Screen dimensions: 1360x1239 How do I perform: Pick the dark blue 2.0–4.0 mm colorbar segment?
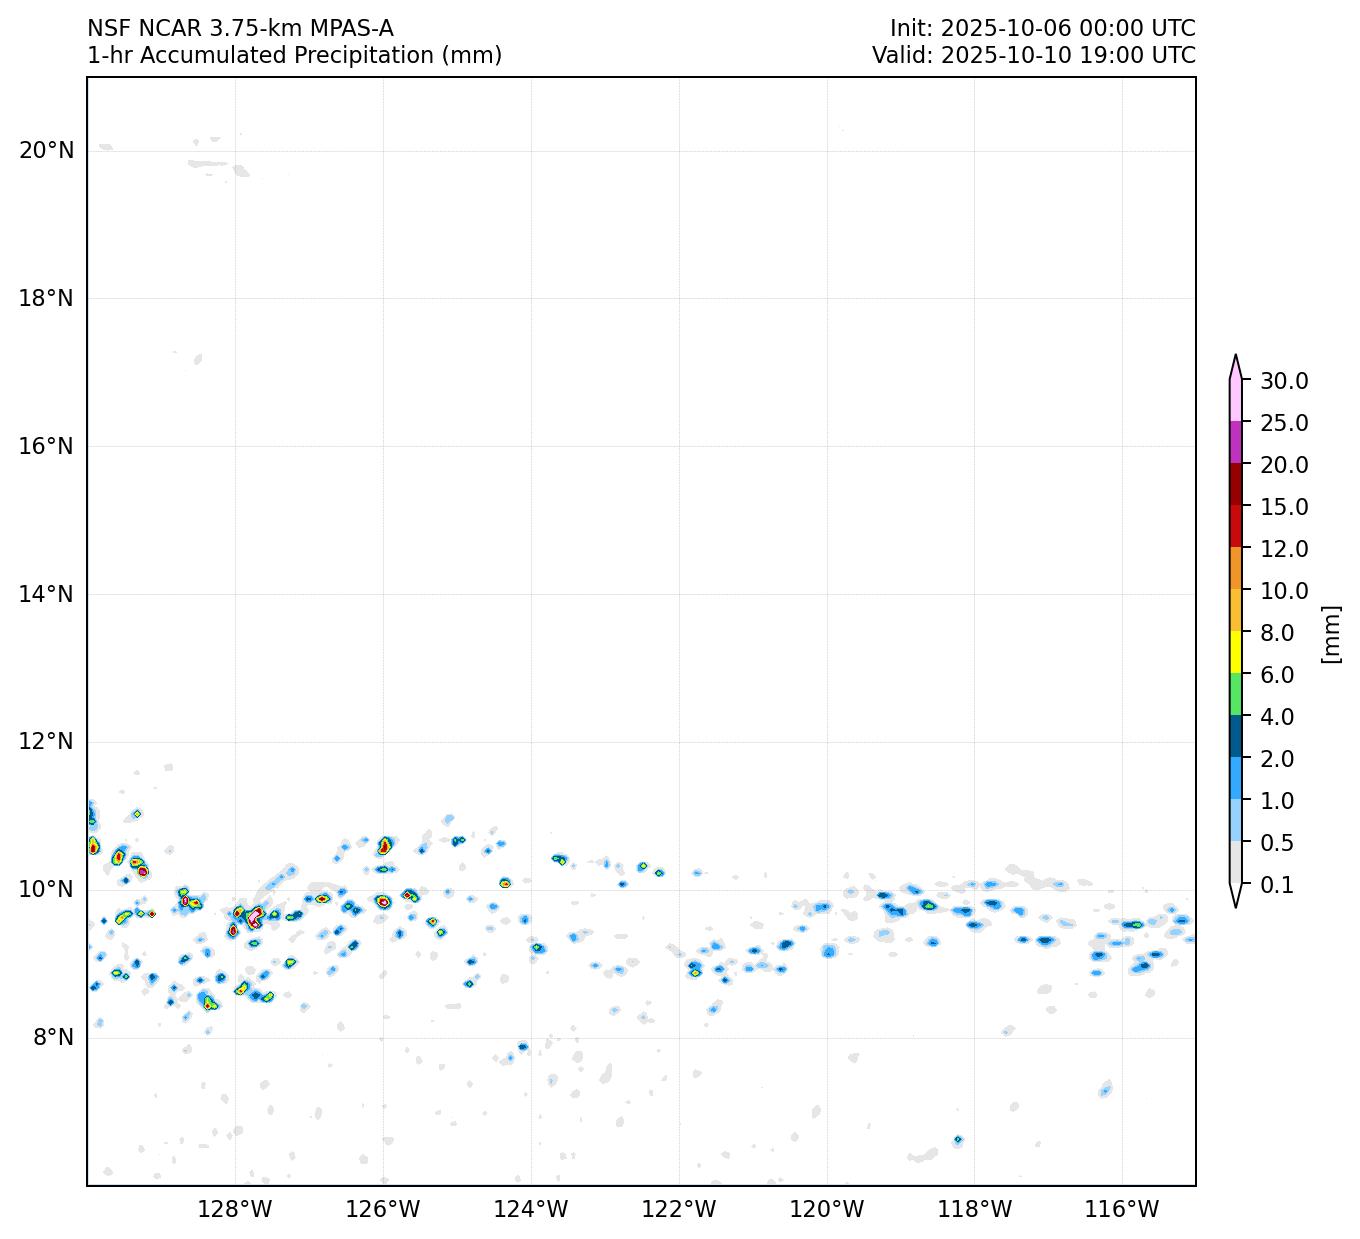[x=1236, y=736]
